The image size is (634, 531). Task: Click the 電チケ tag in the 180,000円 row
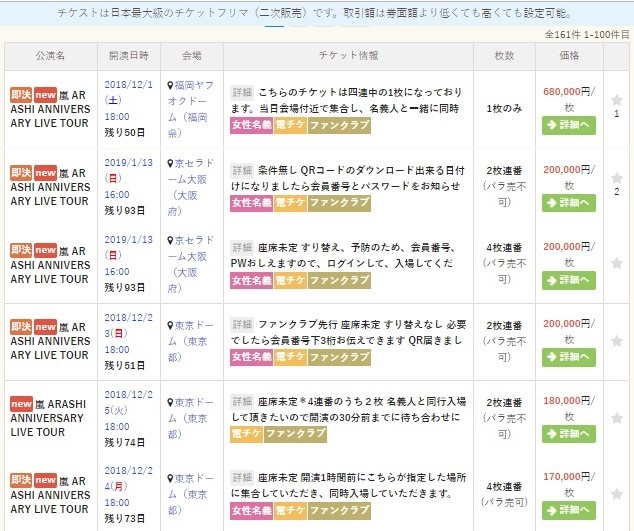tap(247, 434)
